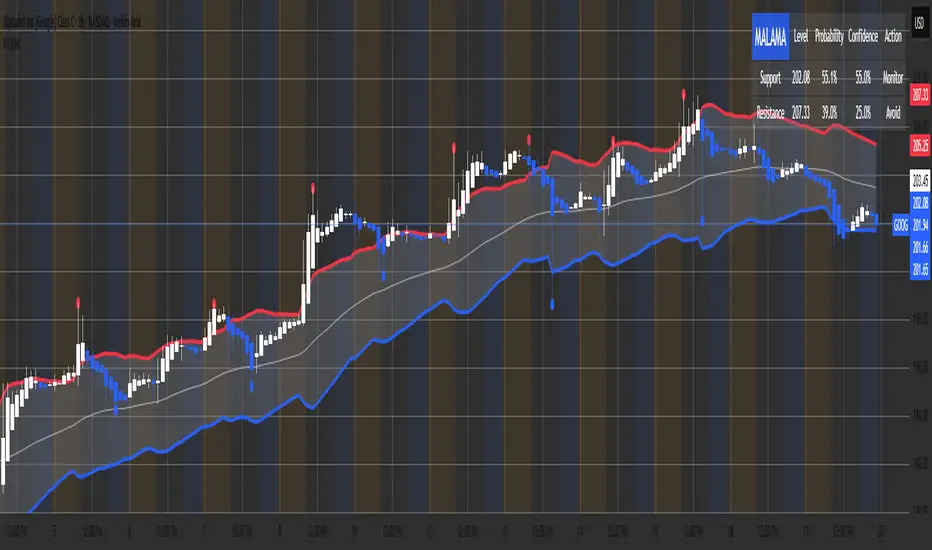The image size is (932, 550).
Task: Click the blue MALAMA table header
Action: (x=770, y=36)
